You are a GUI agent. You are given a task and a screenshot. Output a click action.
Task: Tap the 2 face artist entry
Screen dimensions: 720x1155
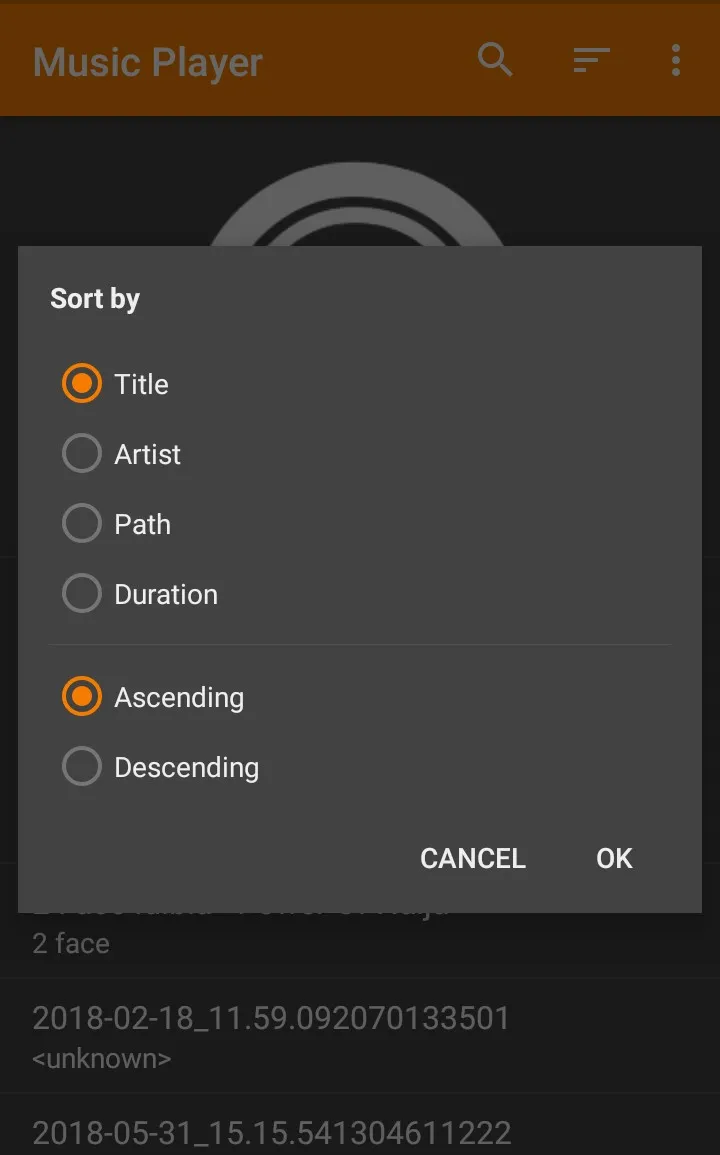click(x=71, y=944)
